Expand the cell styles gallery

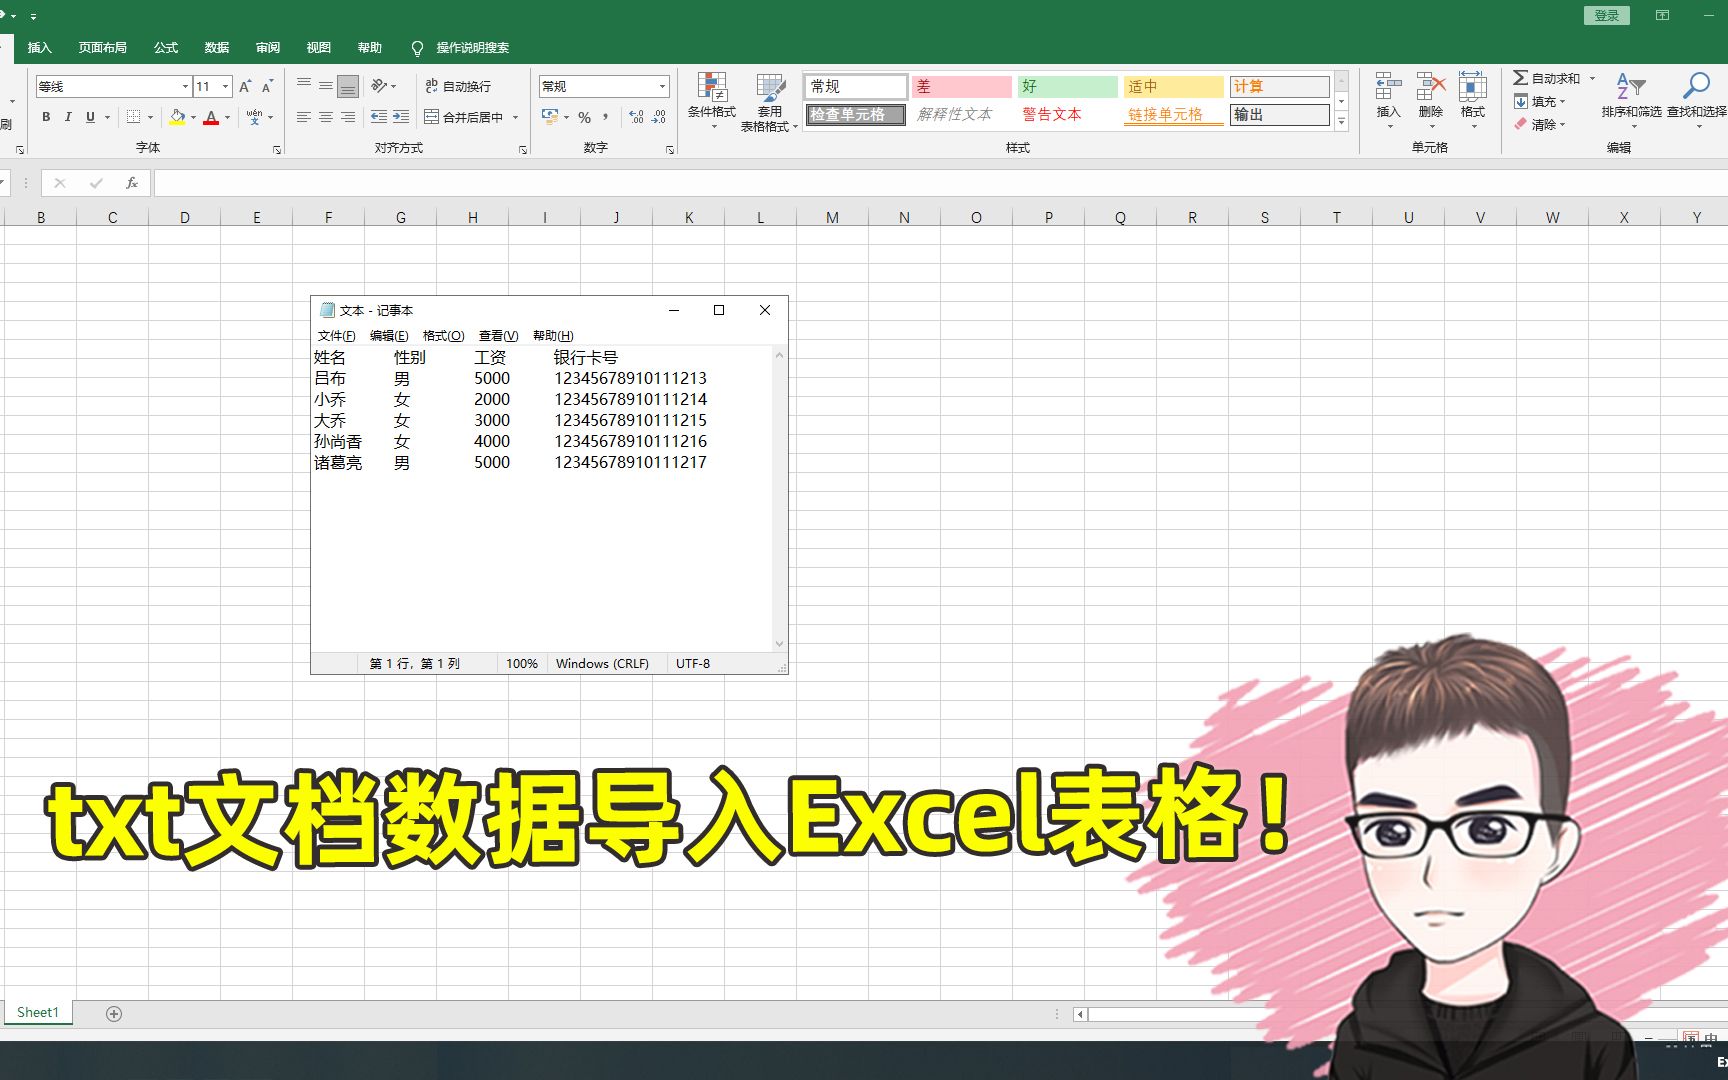click(1342, 122)
